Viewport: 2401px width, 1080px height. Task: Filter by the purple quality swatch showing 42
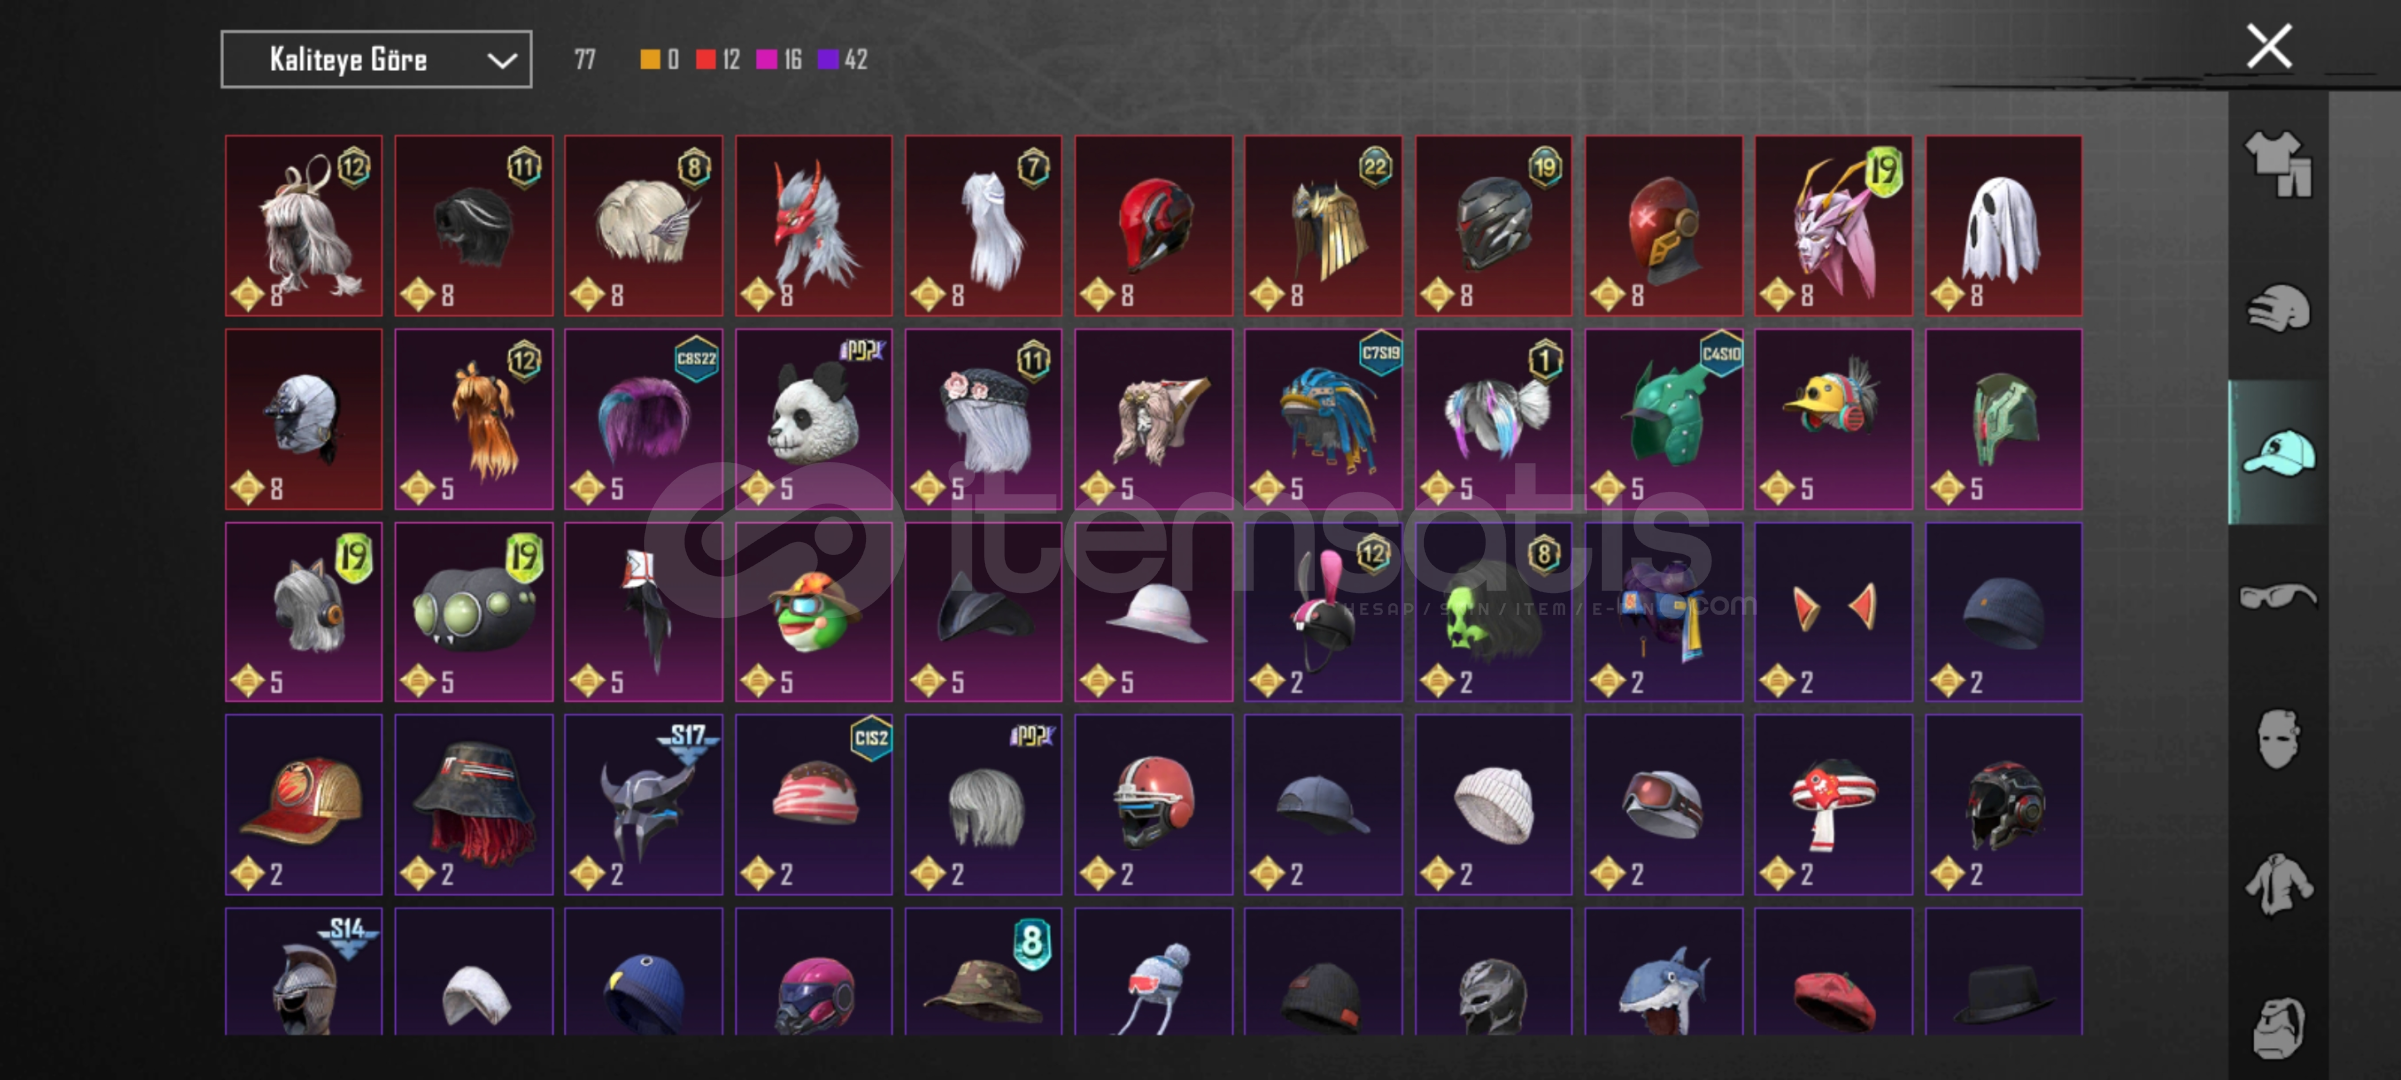pyautogui.click(x=827, y=60)
